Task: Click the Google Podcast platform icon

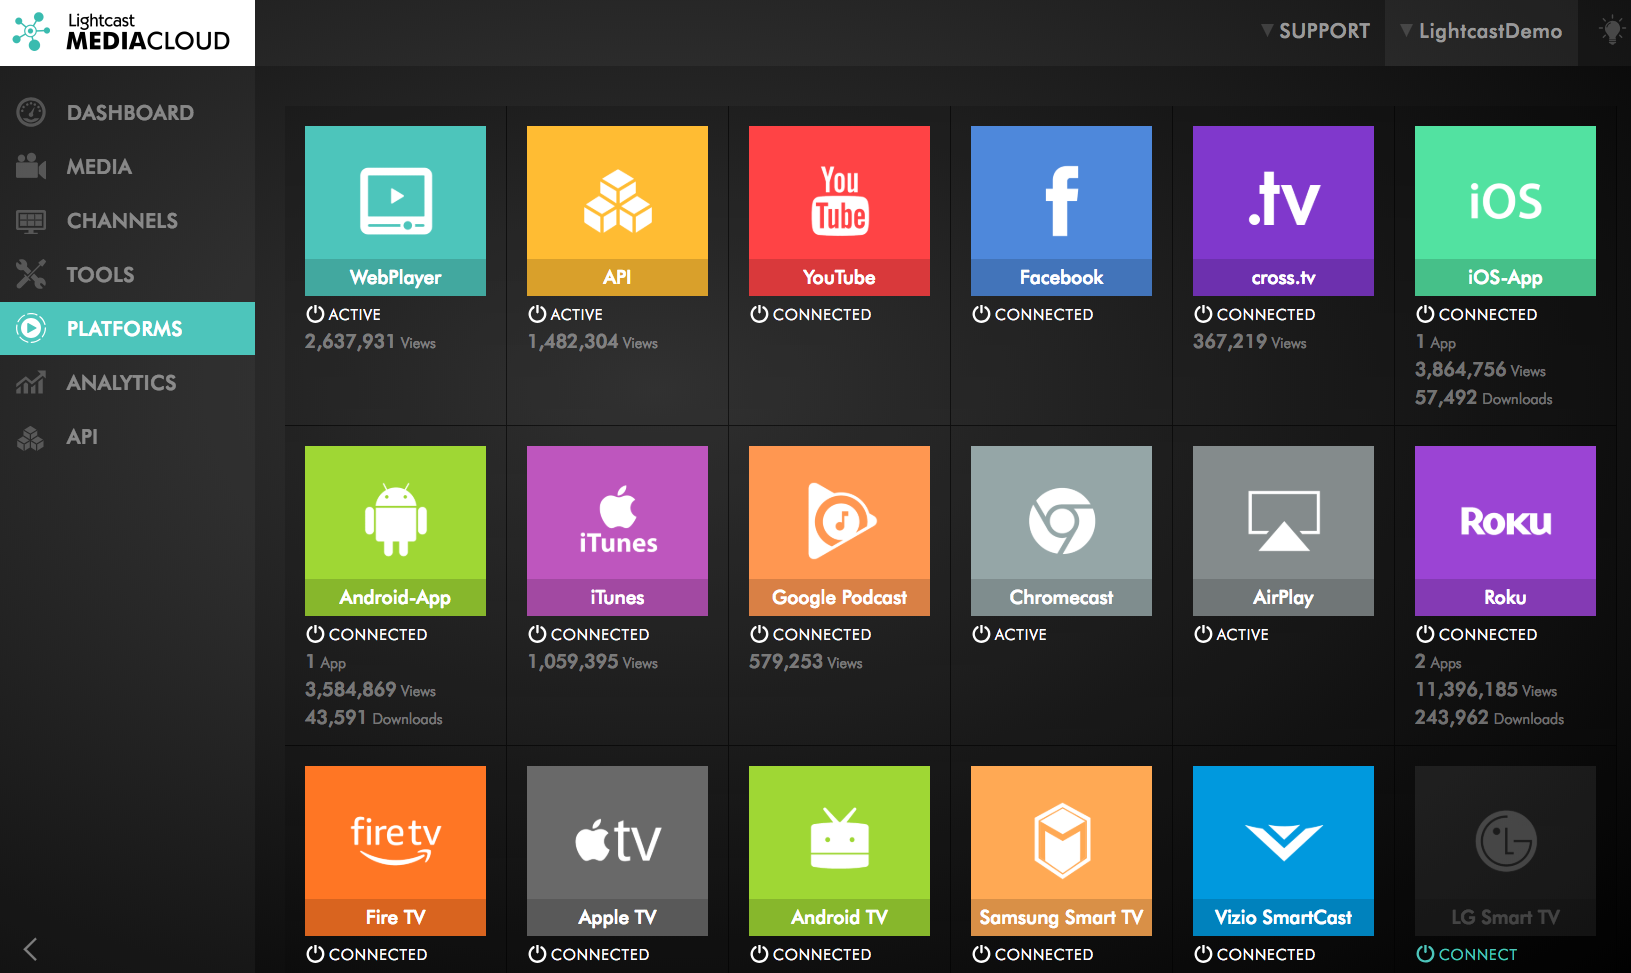Action: 839,530
